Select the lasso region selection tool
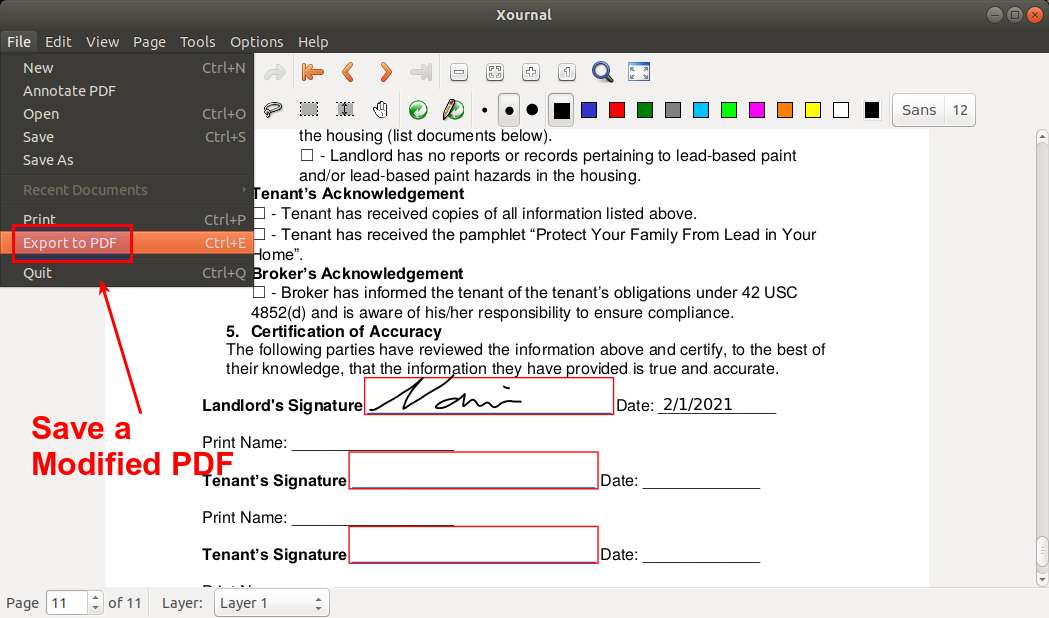Viewport: 1049px width, 618px height. click(x=273, y=109)
